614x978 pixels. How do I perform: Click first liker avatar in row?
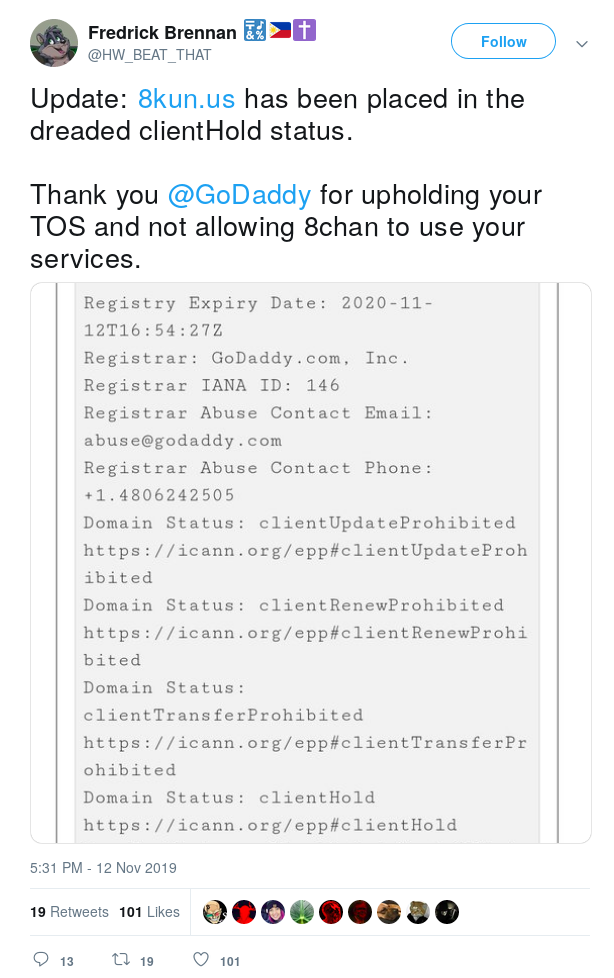[x=215, y=912]
